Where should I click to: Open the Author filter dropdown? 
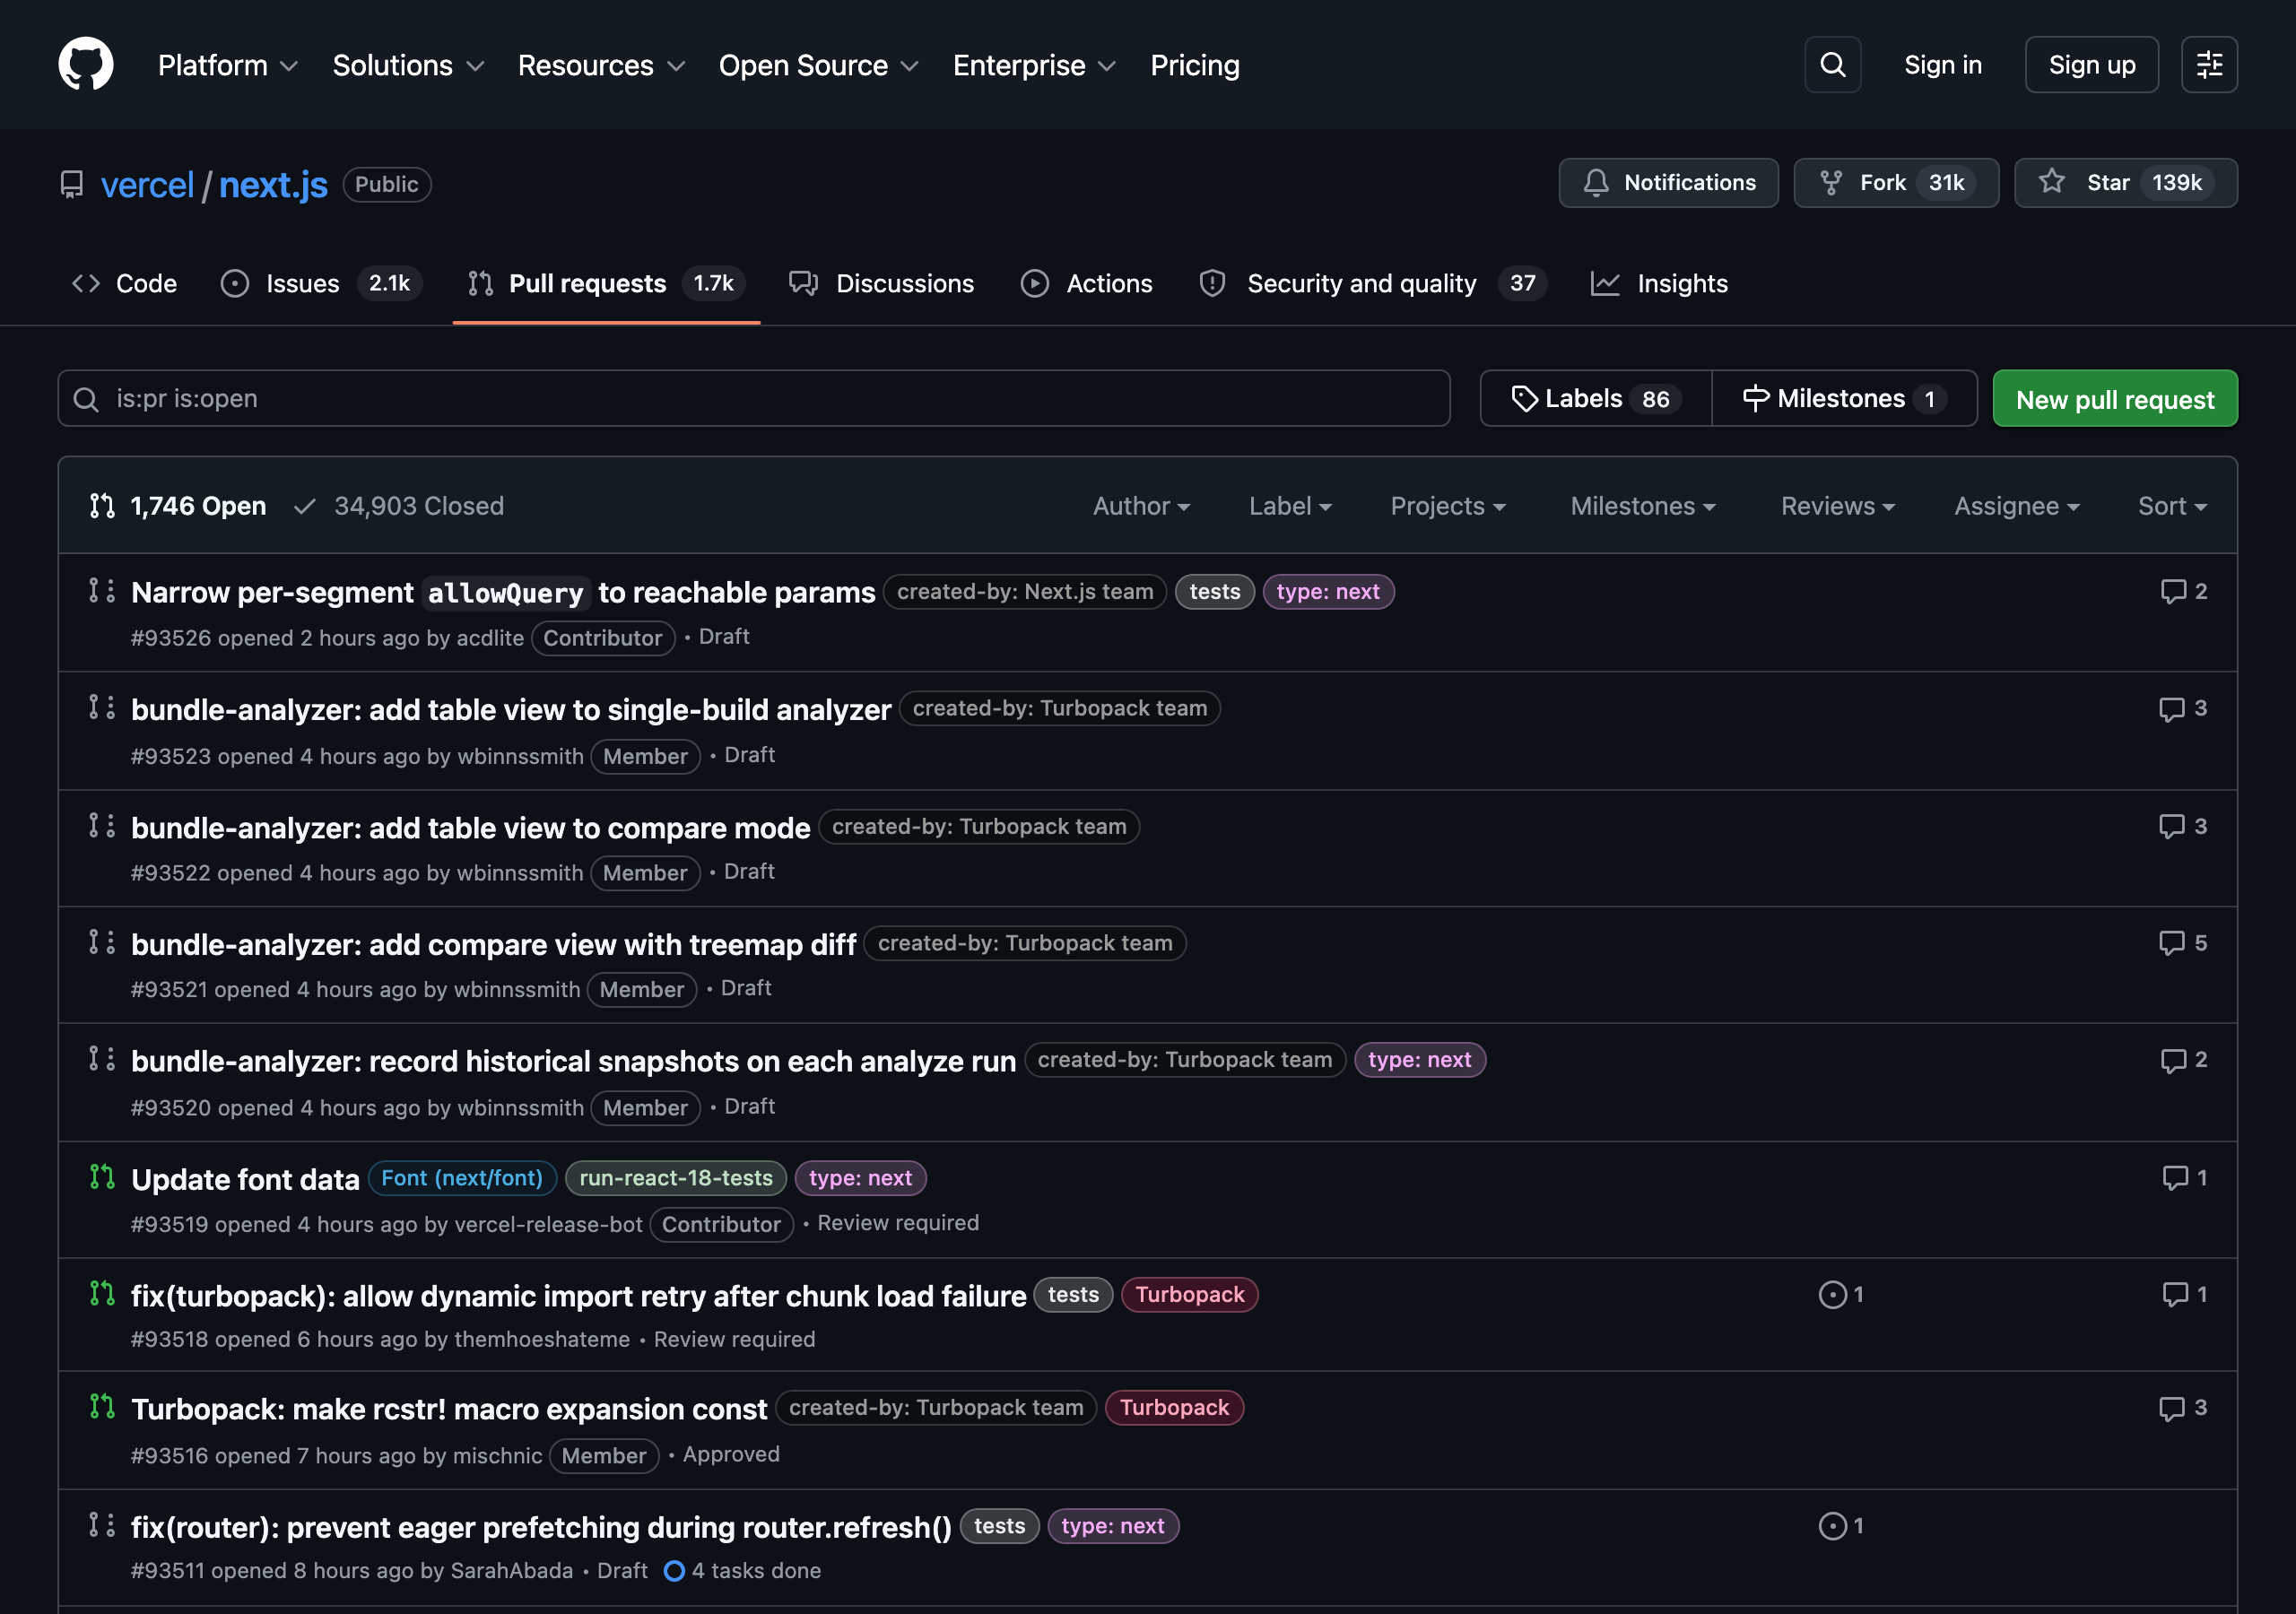(1141, 506)
